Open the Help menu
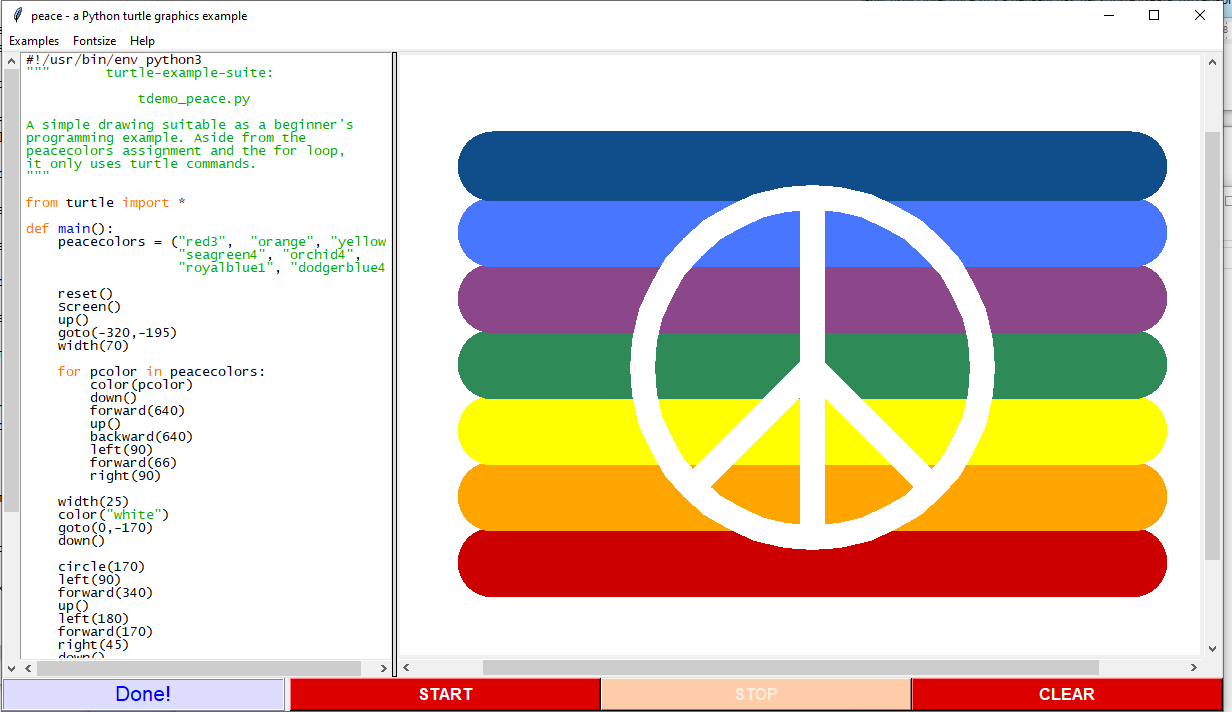 (x=143, y=41)
